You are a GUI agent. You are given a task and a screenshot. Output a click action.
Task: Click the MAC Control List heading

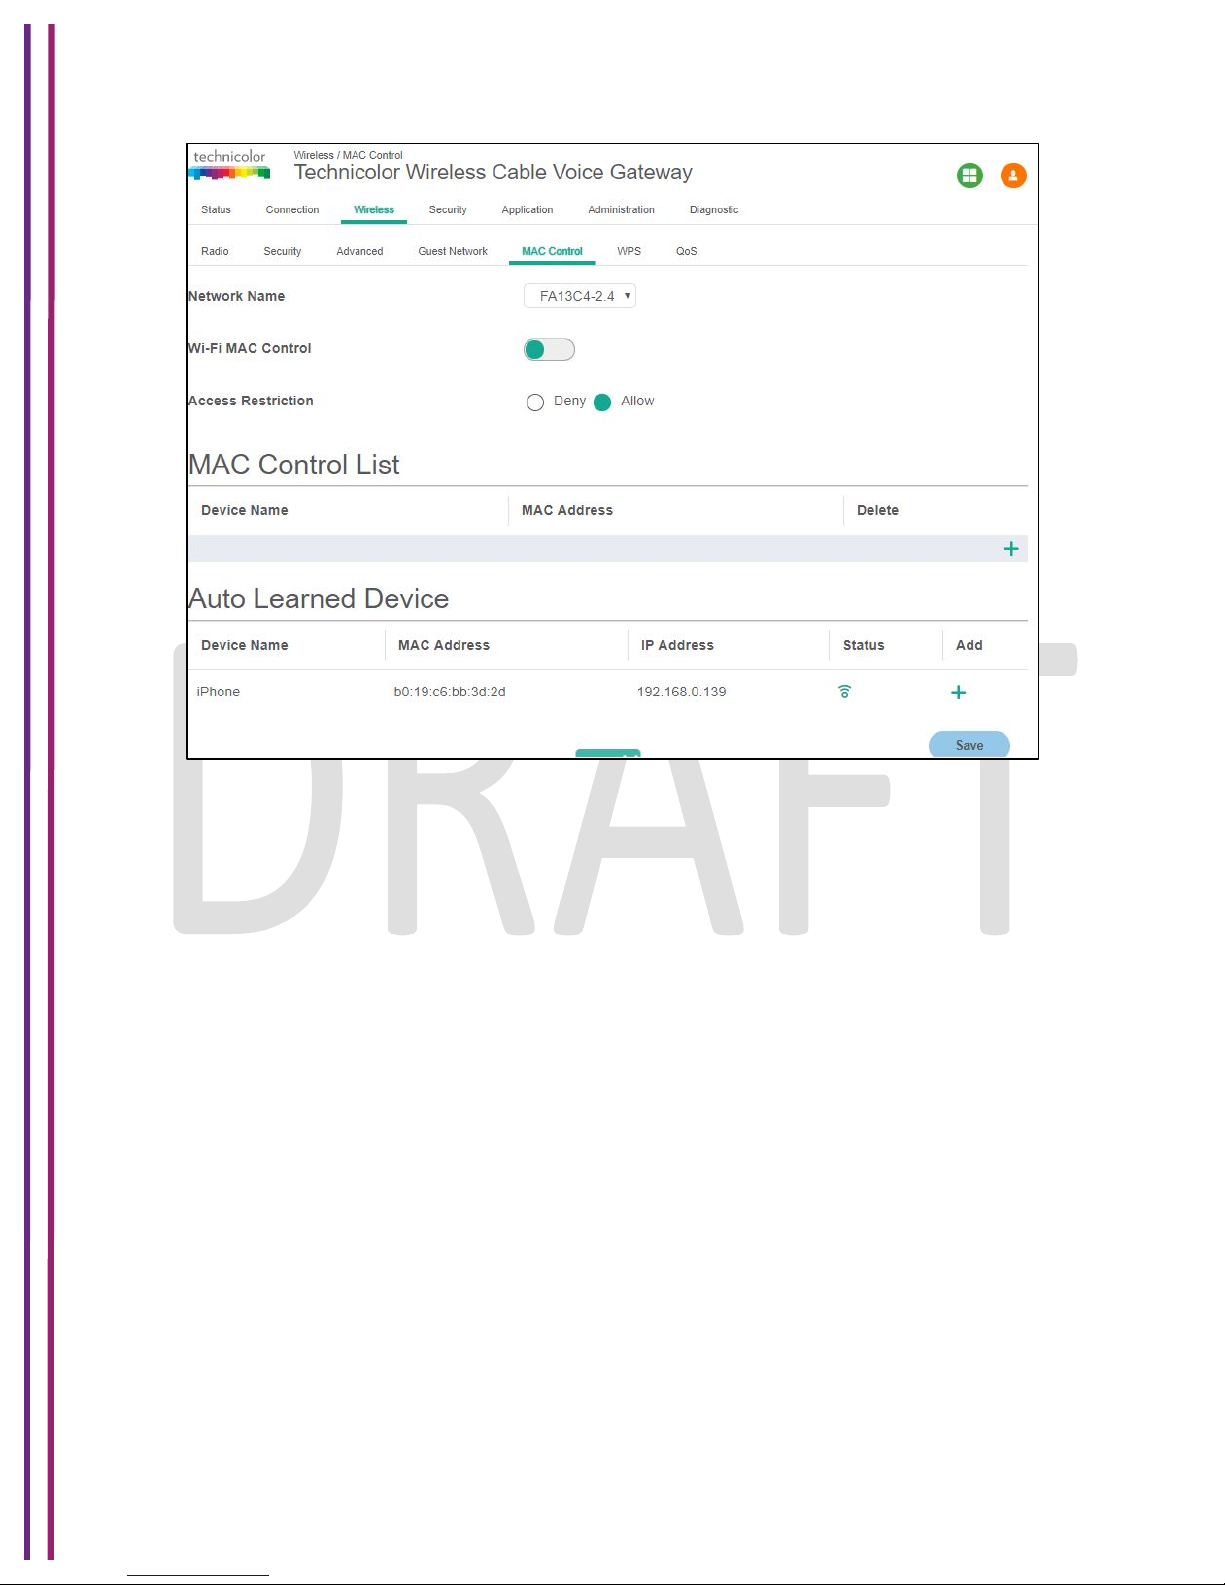pyautogui.click(x=294, y=465)
